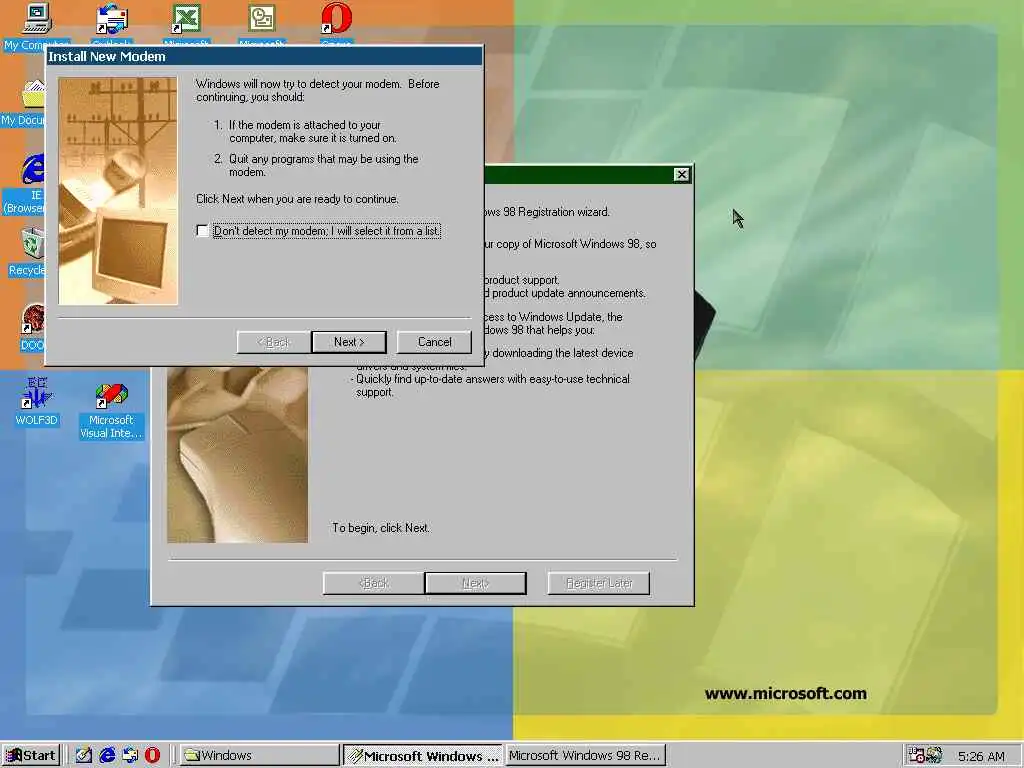Launch the Microsoft Excel desktop shortcut
1024x768 pixels.
click(x=186, y=18)
